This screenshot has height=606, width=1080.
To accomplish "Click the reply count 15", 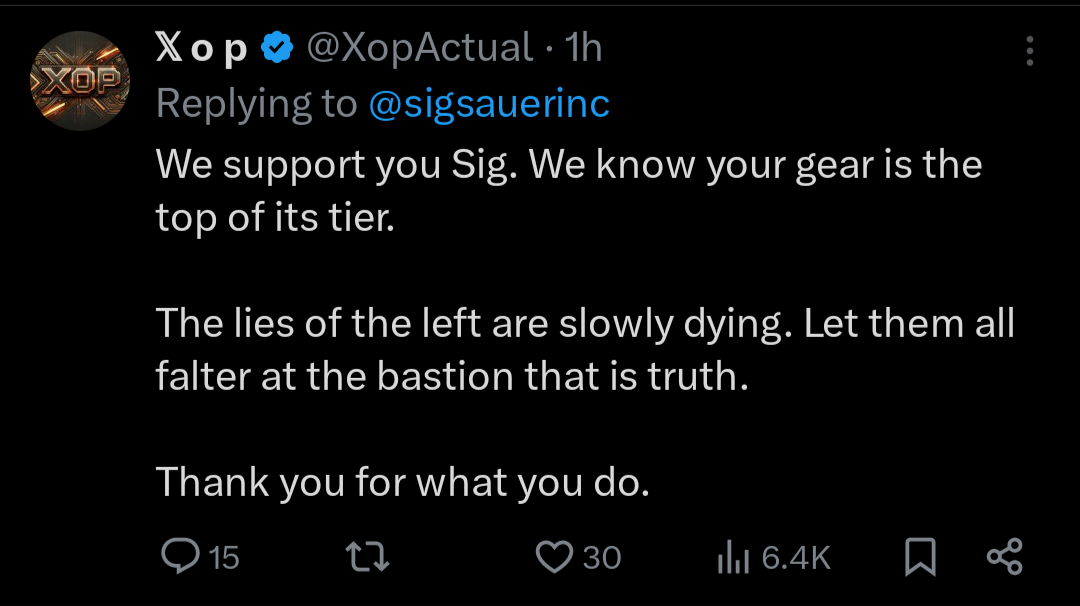I will (225, 558).
